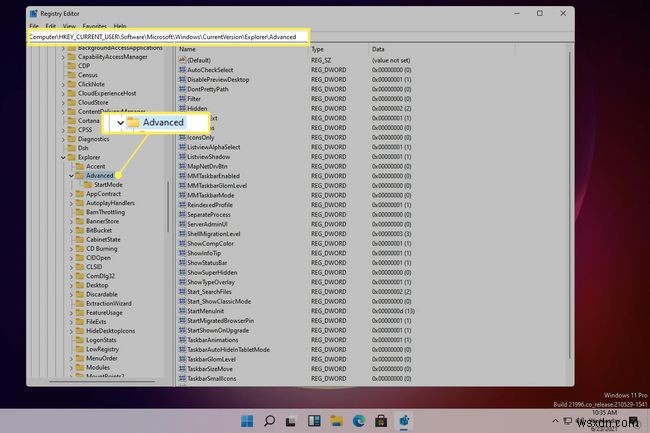Select the ShowSuperHidden value
Viewport: 650px width, 433px height.
click(212, 272)
